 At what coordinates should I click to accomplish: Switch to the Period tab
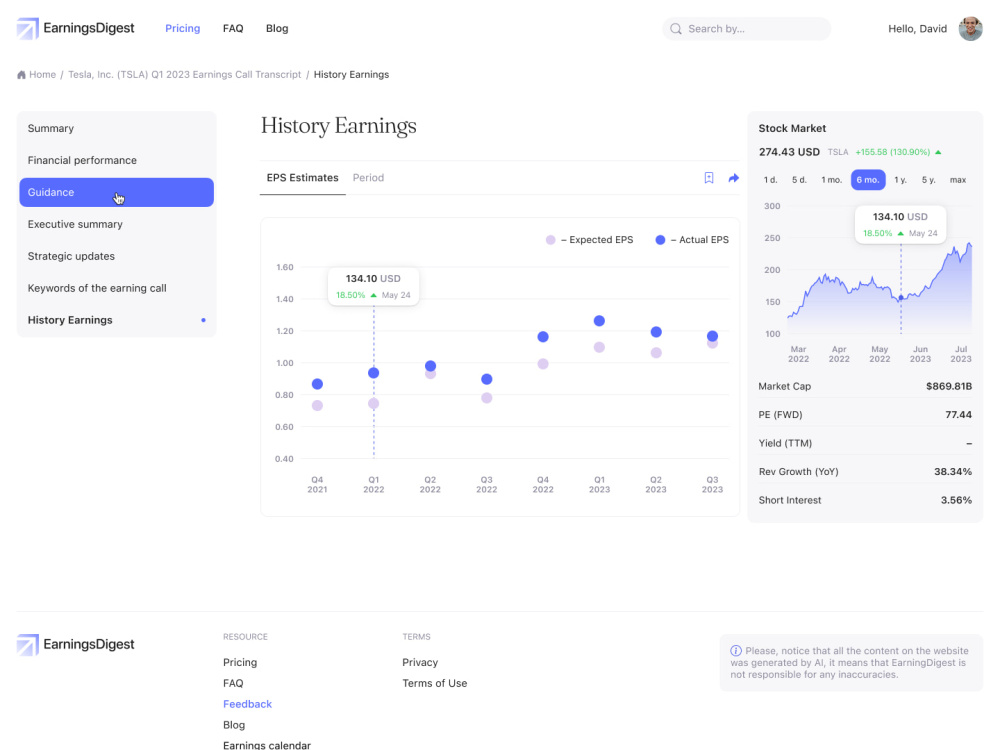[368, 178]
